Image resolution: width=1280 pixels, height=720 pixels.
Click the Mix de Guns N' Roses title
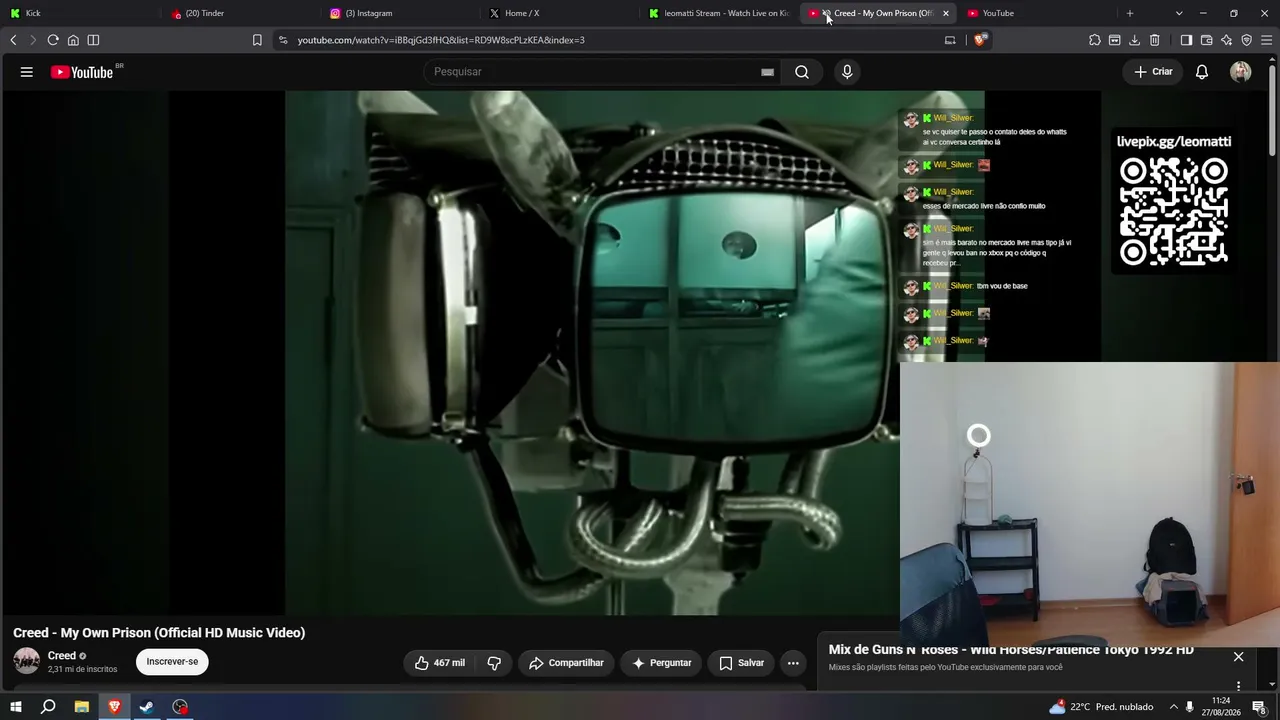coord(1011,650)
